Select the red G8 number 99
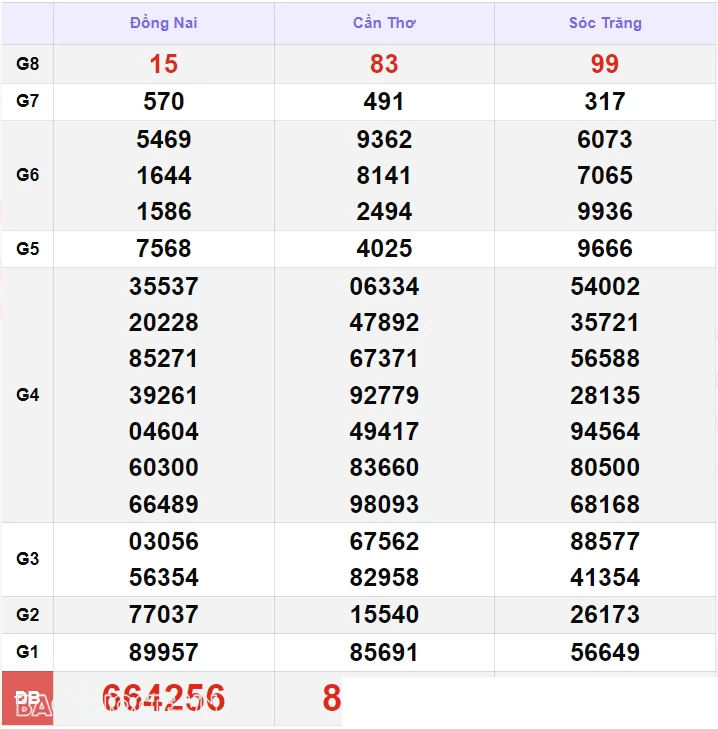718x729 pixels. [x=605, y=64]
